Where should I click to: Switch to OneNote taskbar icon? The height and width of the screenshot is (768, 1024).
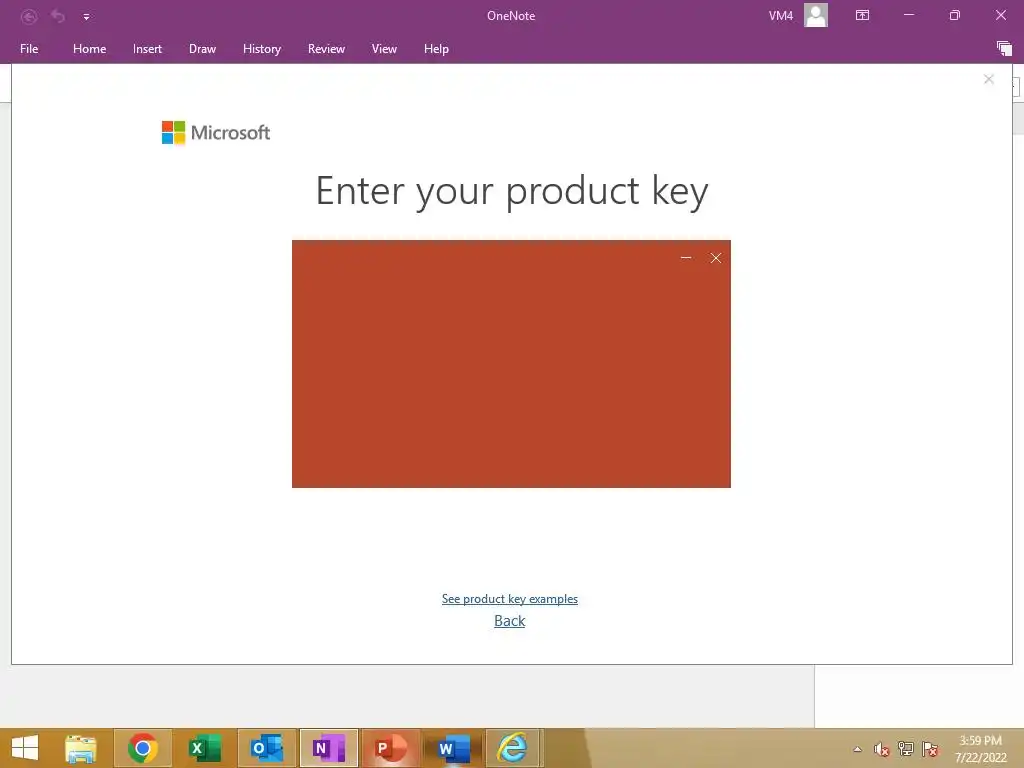click(328, 748)
